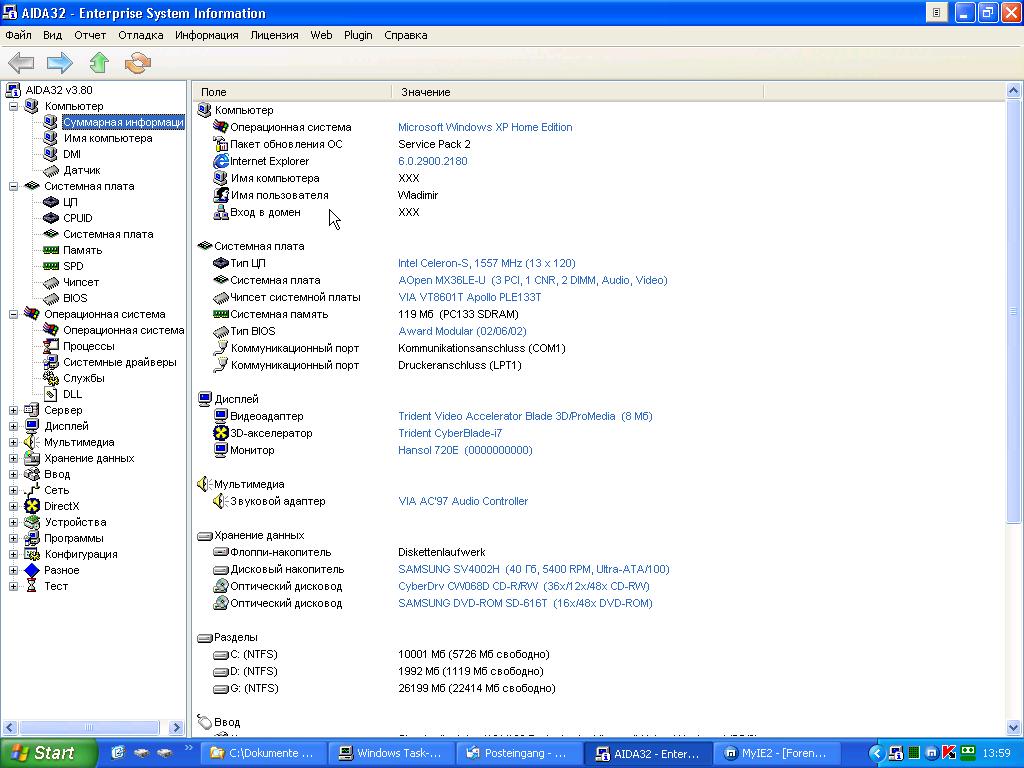
Task: Click the DMI computer icon in tree
Action: (x=50, y=154)
